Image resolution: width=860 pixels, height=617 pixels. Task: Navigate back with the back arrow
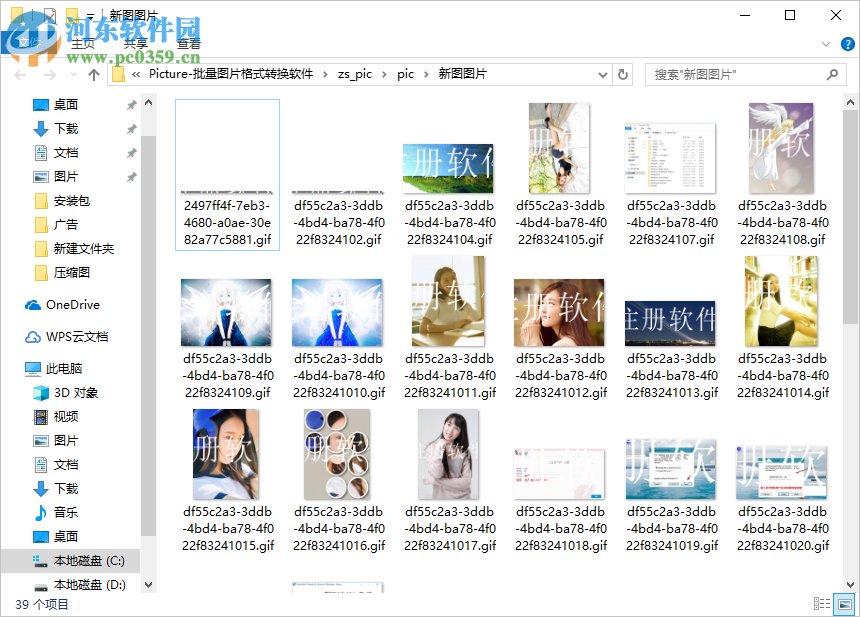(21, 74)
